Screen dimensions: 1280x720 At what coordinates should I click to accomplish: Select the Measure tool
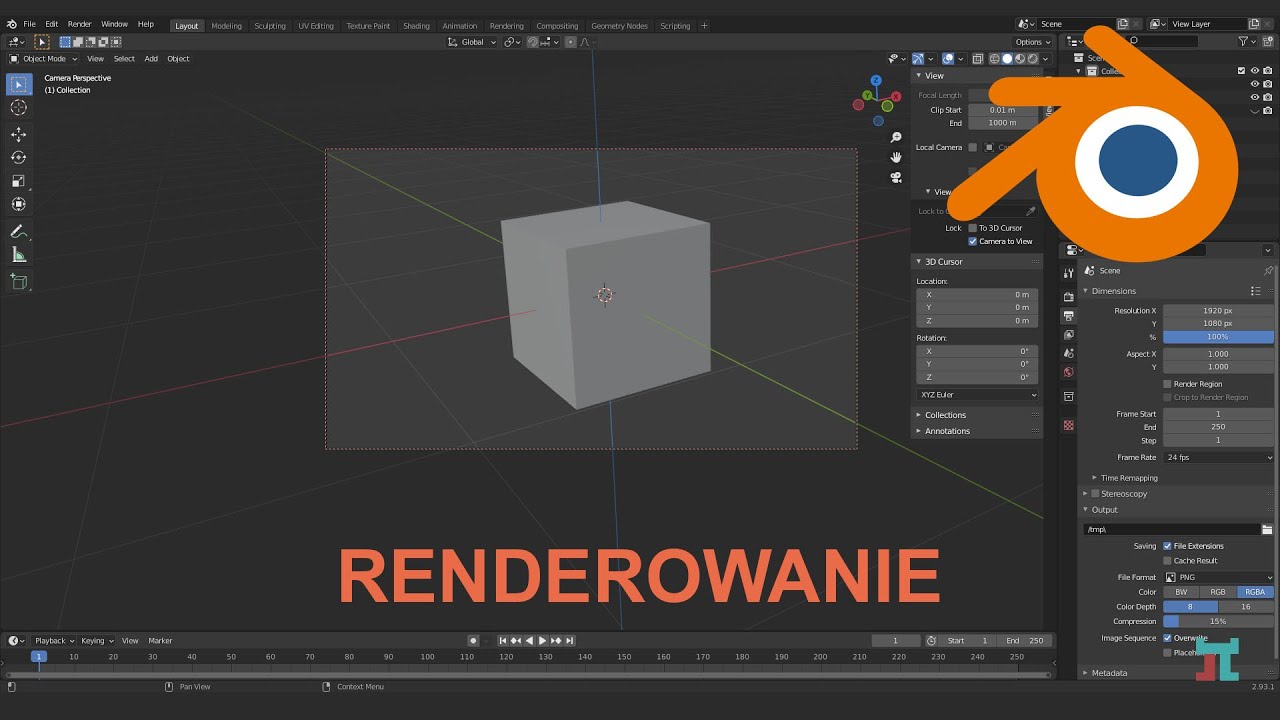tap(18, 255)
